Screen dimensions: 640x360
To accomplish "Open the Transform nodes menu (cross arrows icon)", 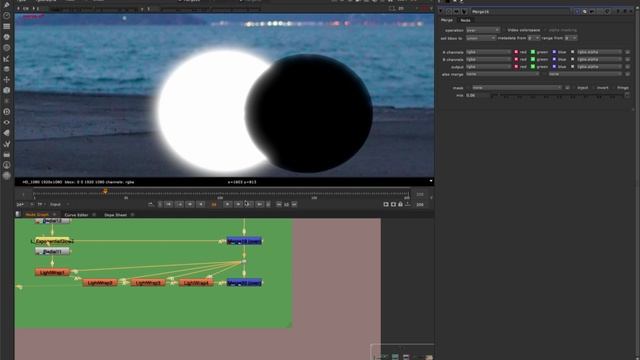I will (7, 80).
